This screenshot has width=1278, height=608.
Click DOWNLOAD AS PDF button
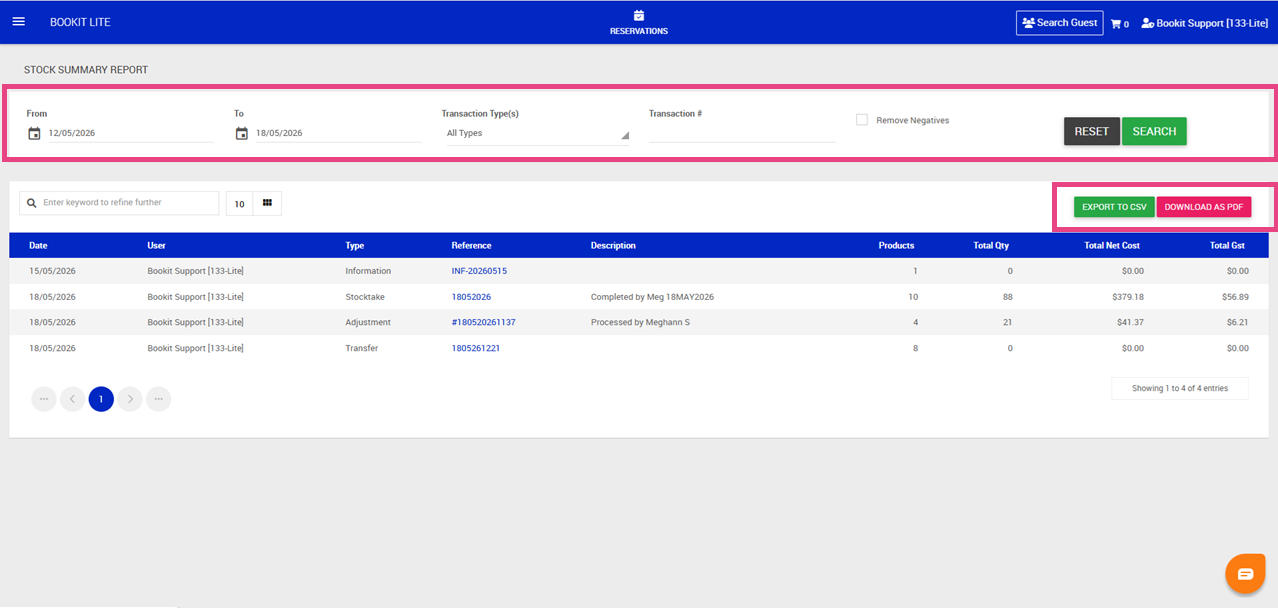(1204, 207)
